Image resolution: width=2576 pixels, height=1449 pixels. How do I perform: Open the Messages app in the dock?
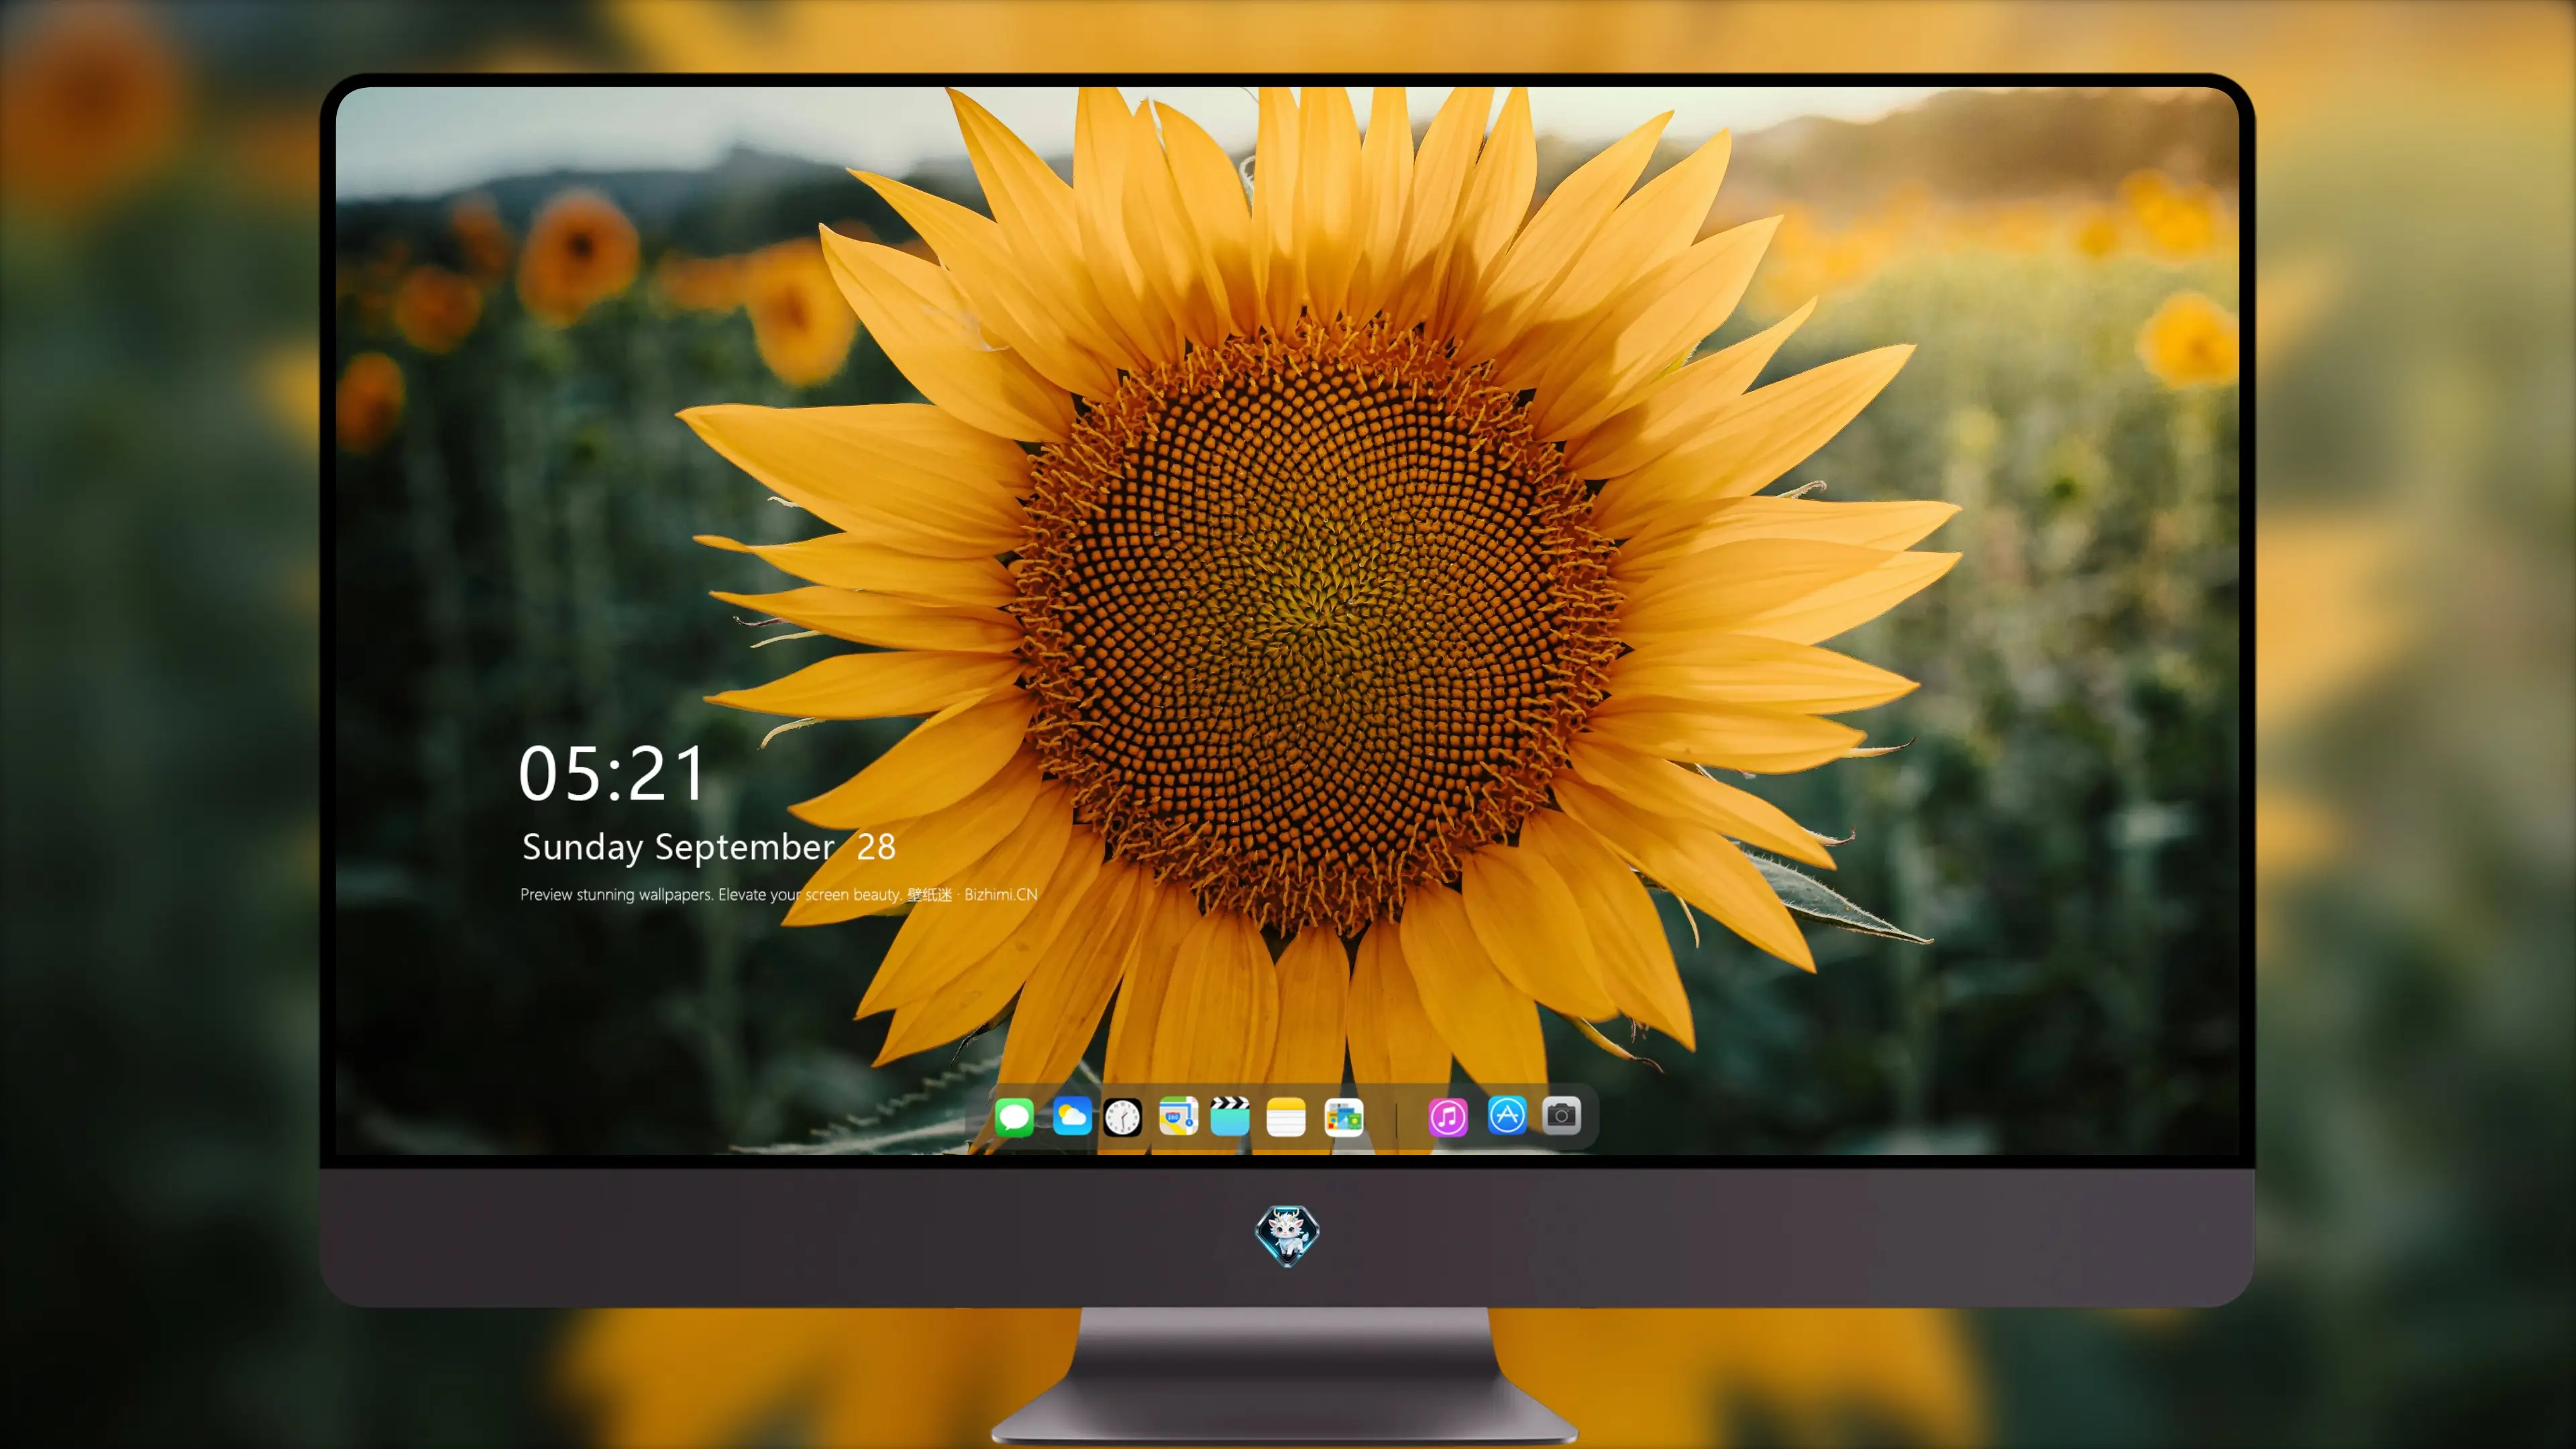coord(1014,1117)
